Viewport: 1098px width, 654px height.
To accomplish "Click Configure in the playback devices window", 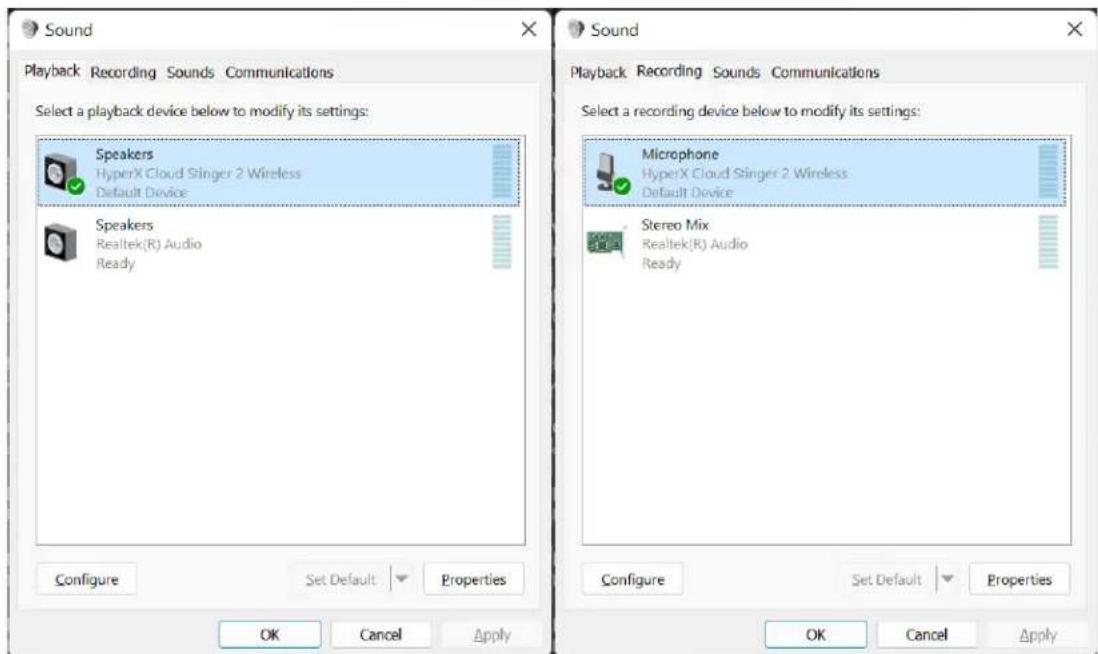I will 86,579.
